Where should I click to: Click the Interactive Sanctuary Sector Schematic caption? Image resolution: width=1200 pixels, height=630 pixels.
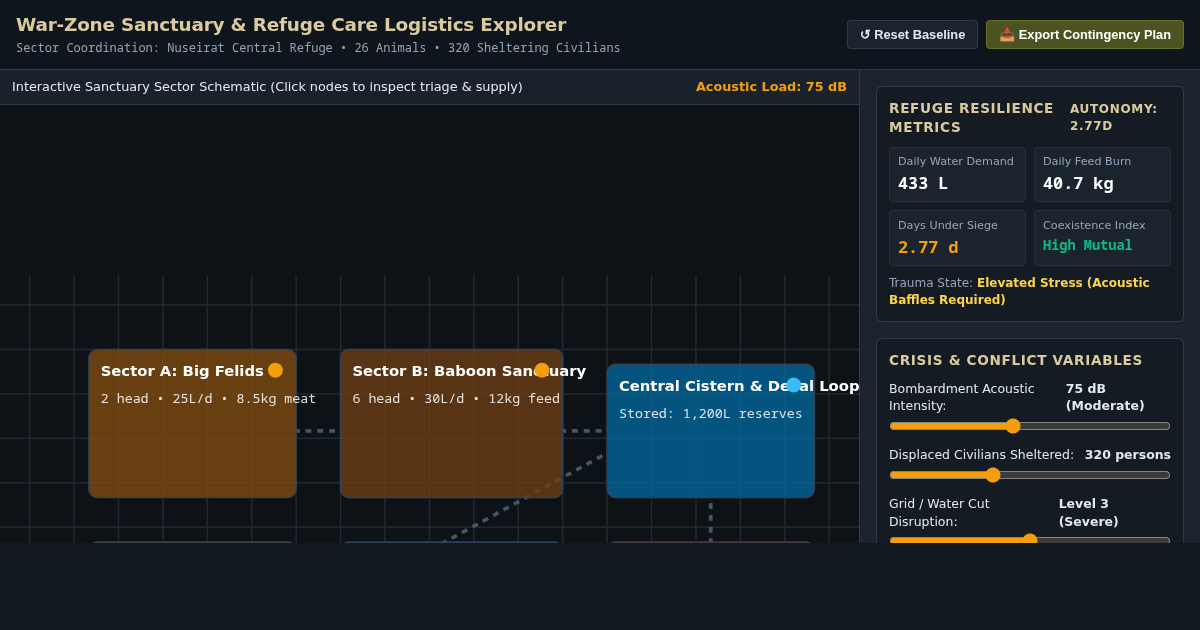point(267,87)
